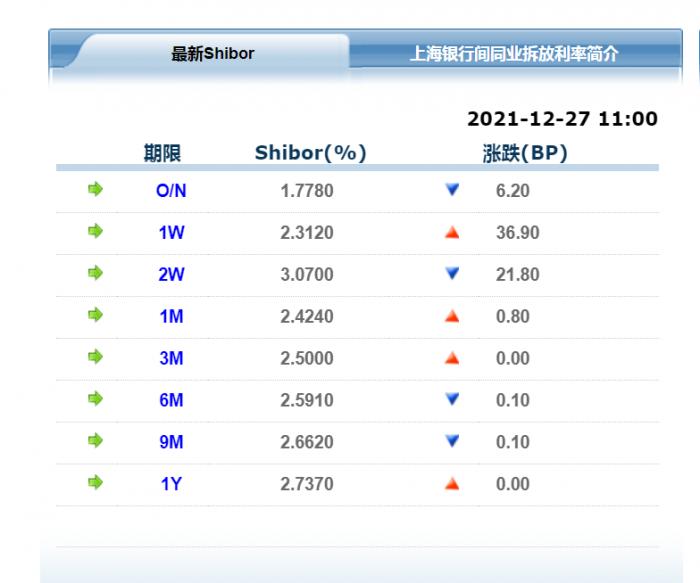Click the green arrow beside 6M

[95, 399]
